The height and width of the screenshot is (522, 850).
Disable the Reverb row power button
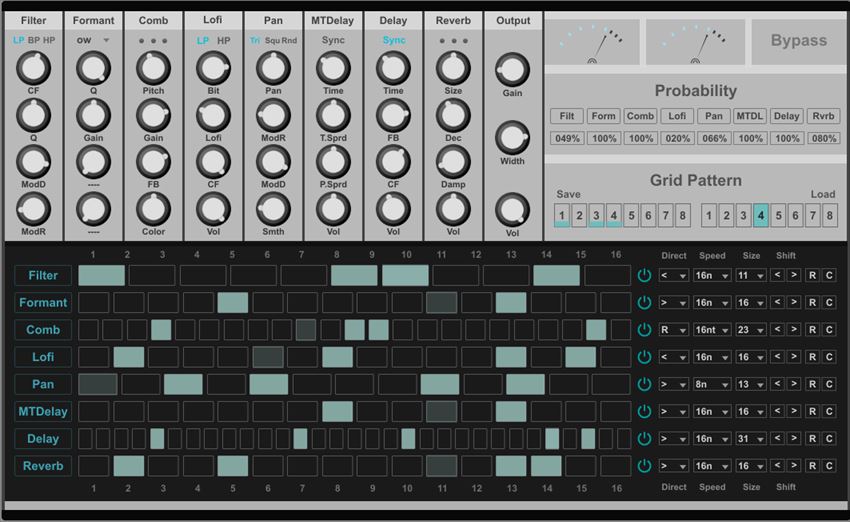(644, 466)
